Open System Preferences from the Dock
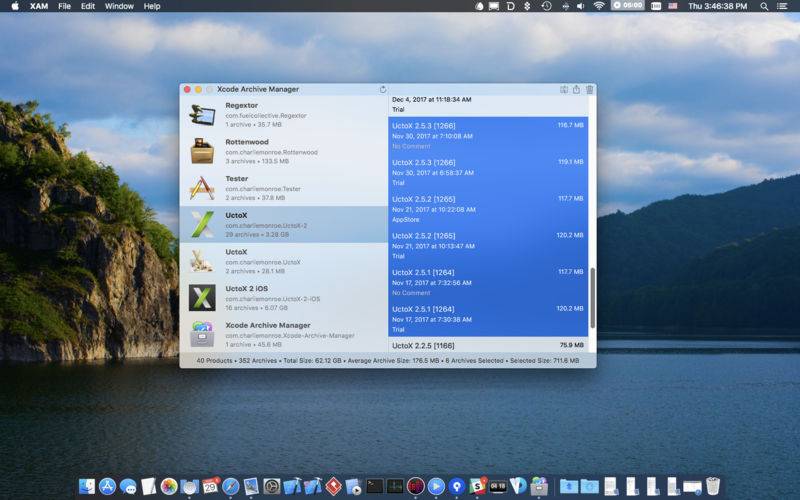800x500 pixels. coord(272,486)
